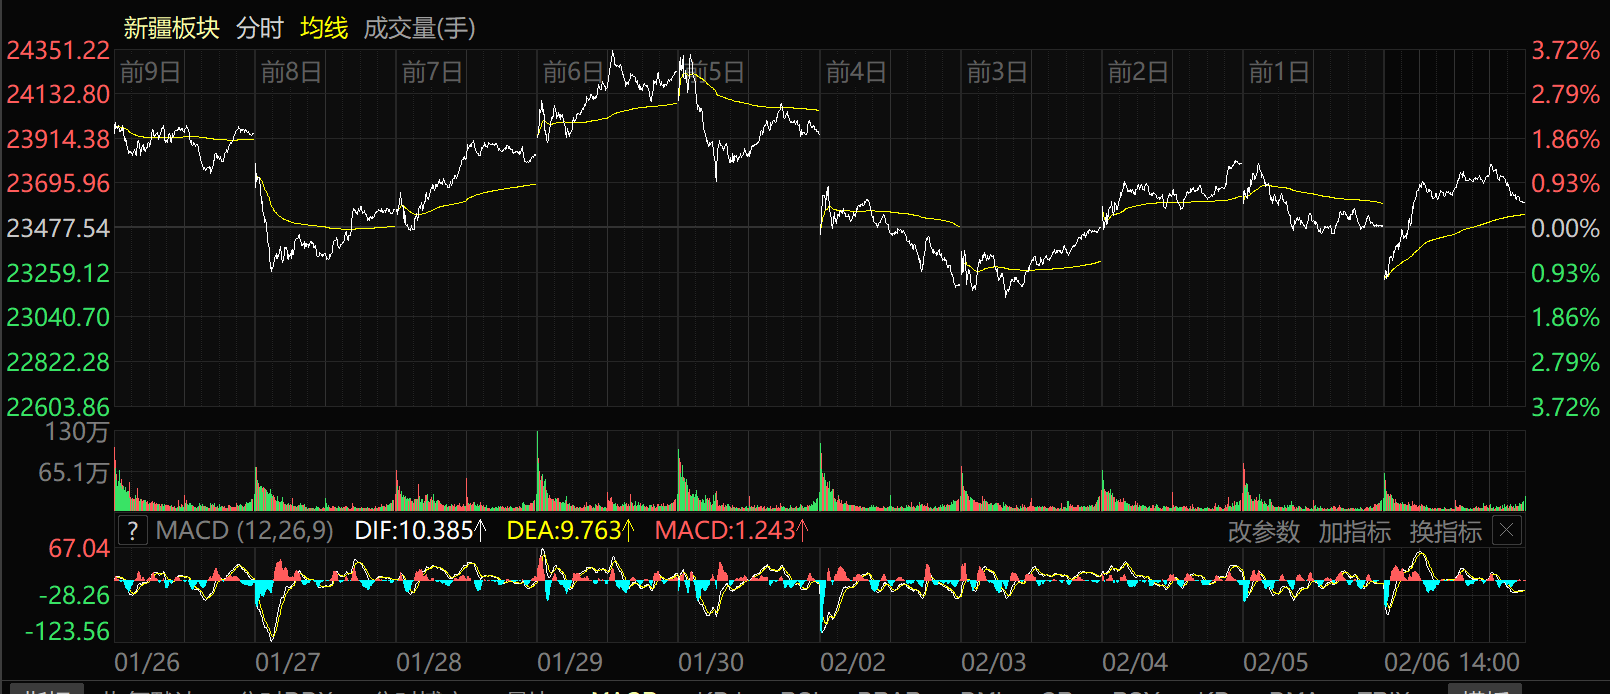Select the 前9日 day marker

pos(150,72)
